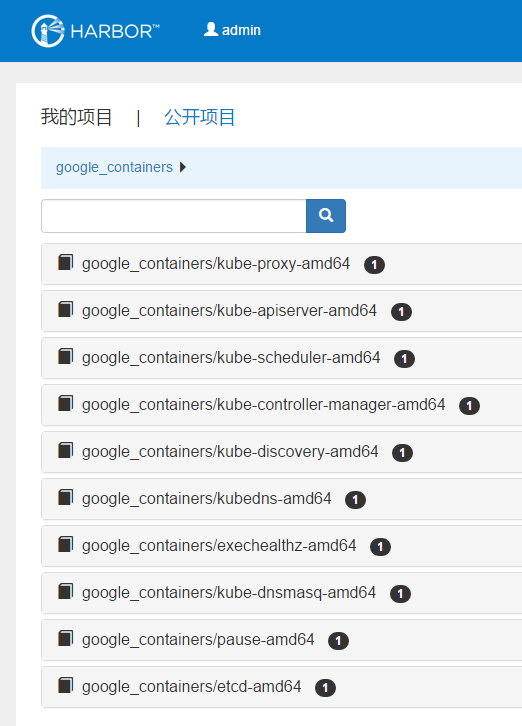Click the book icon of kube-proxy-amd64
The width and height of the screenshot is (522, 726).
coord(65,262)
